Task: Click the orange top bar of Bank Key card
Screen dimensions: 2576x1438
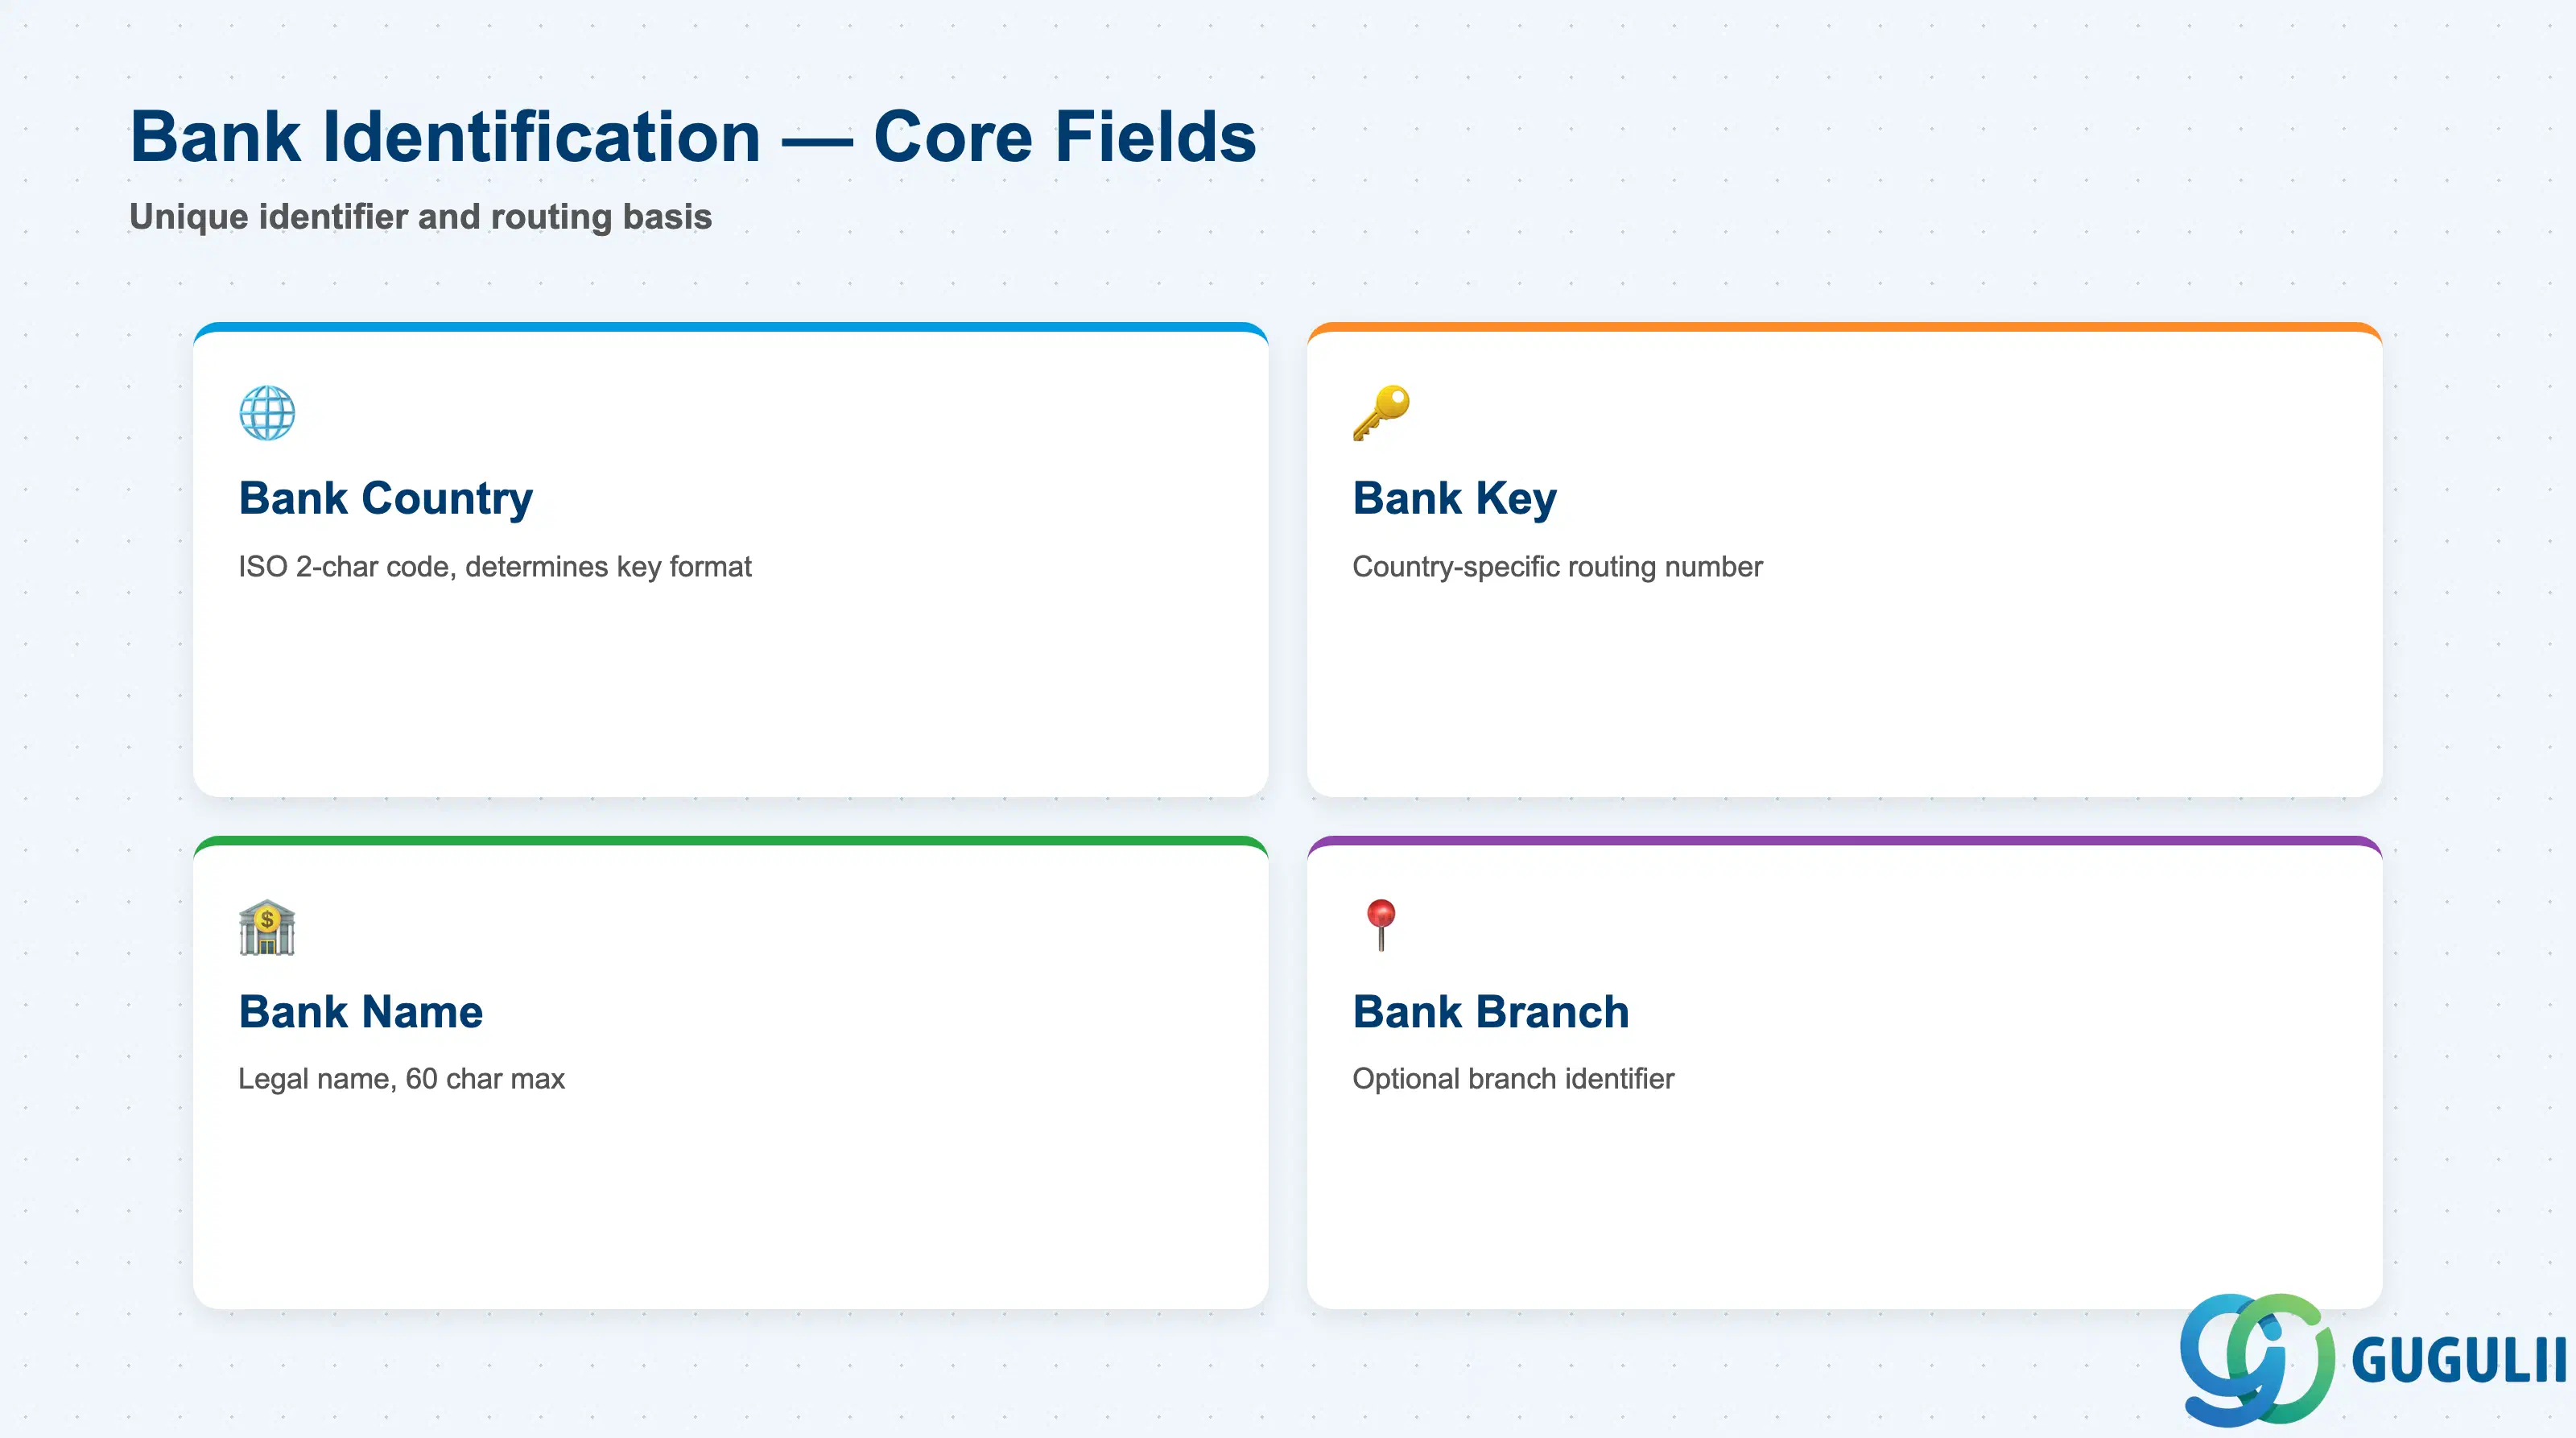Action: (x=1845, y=327)
